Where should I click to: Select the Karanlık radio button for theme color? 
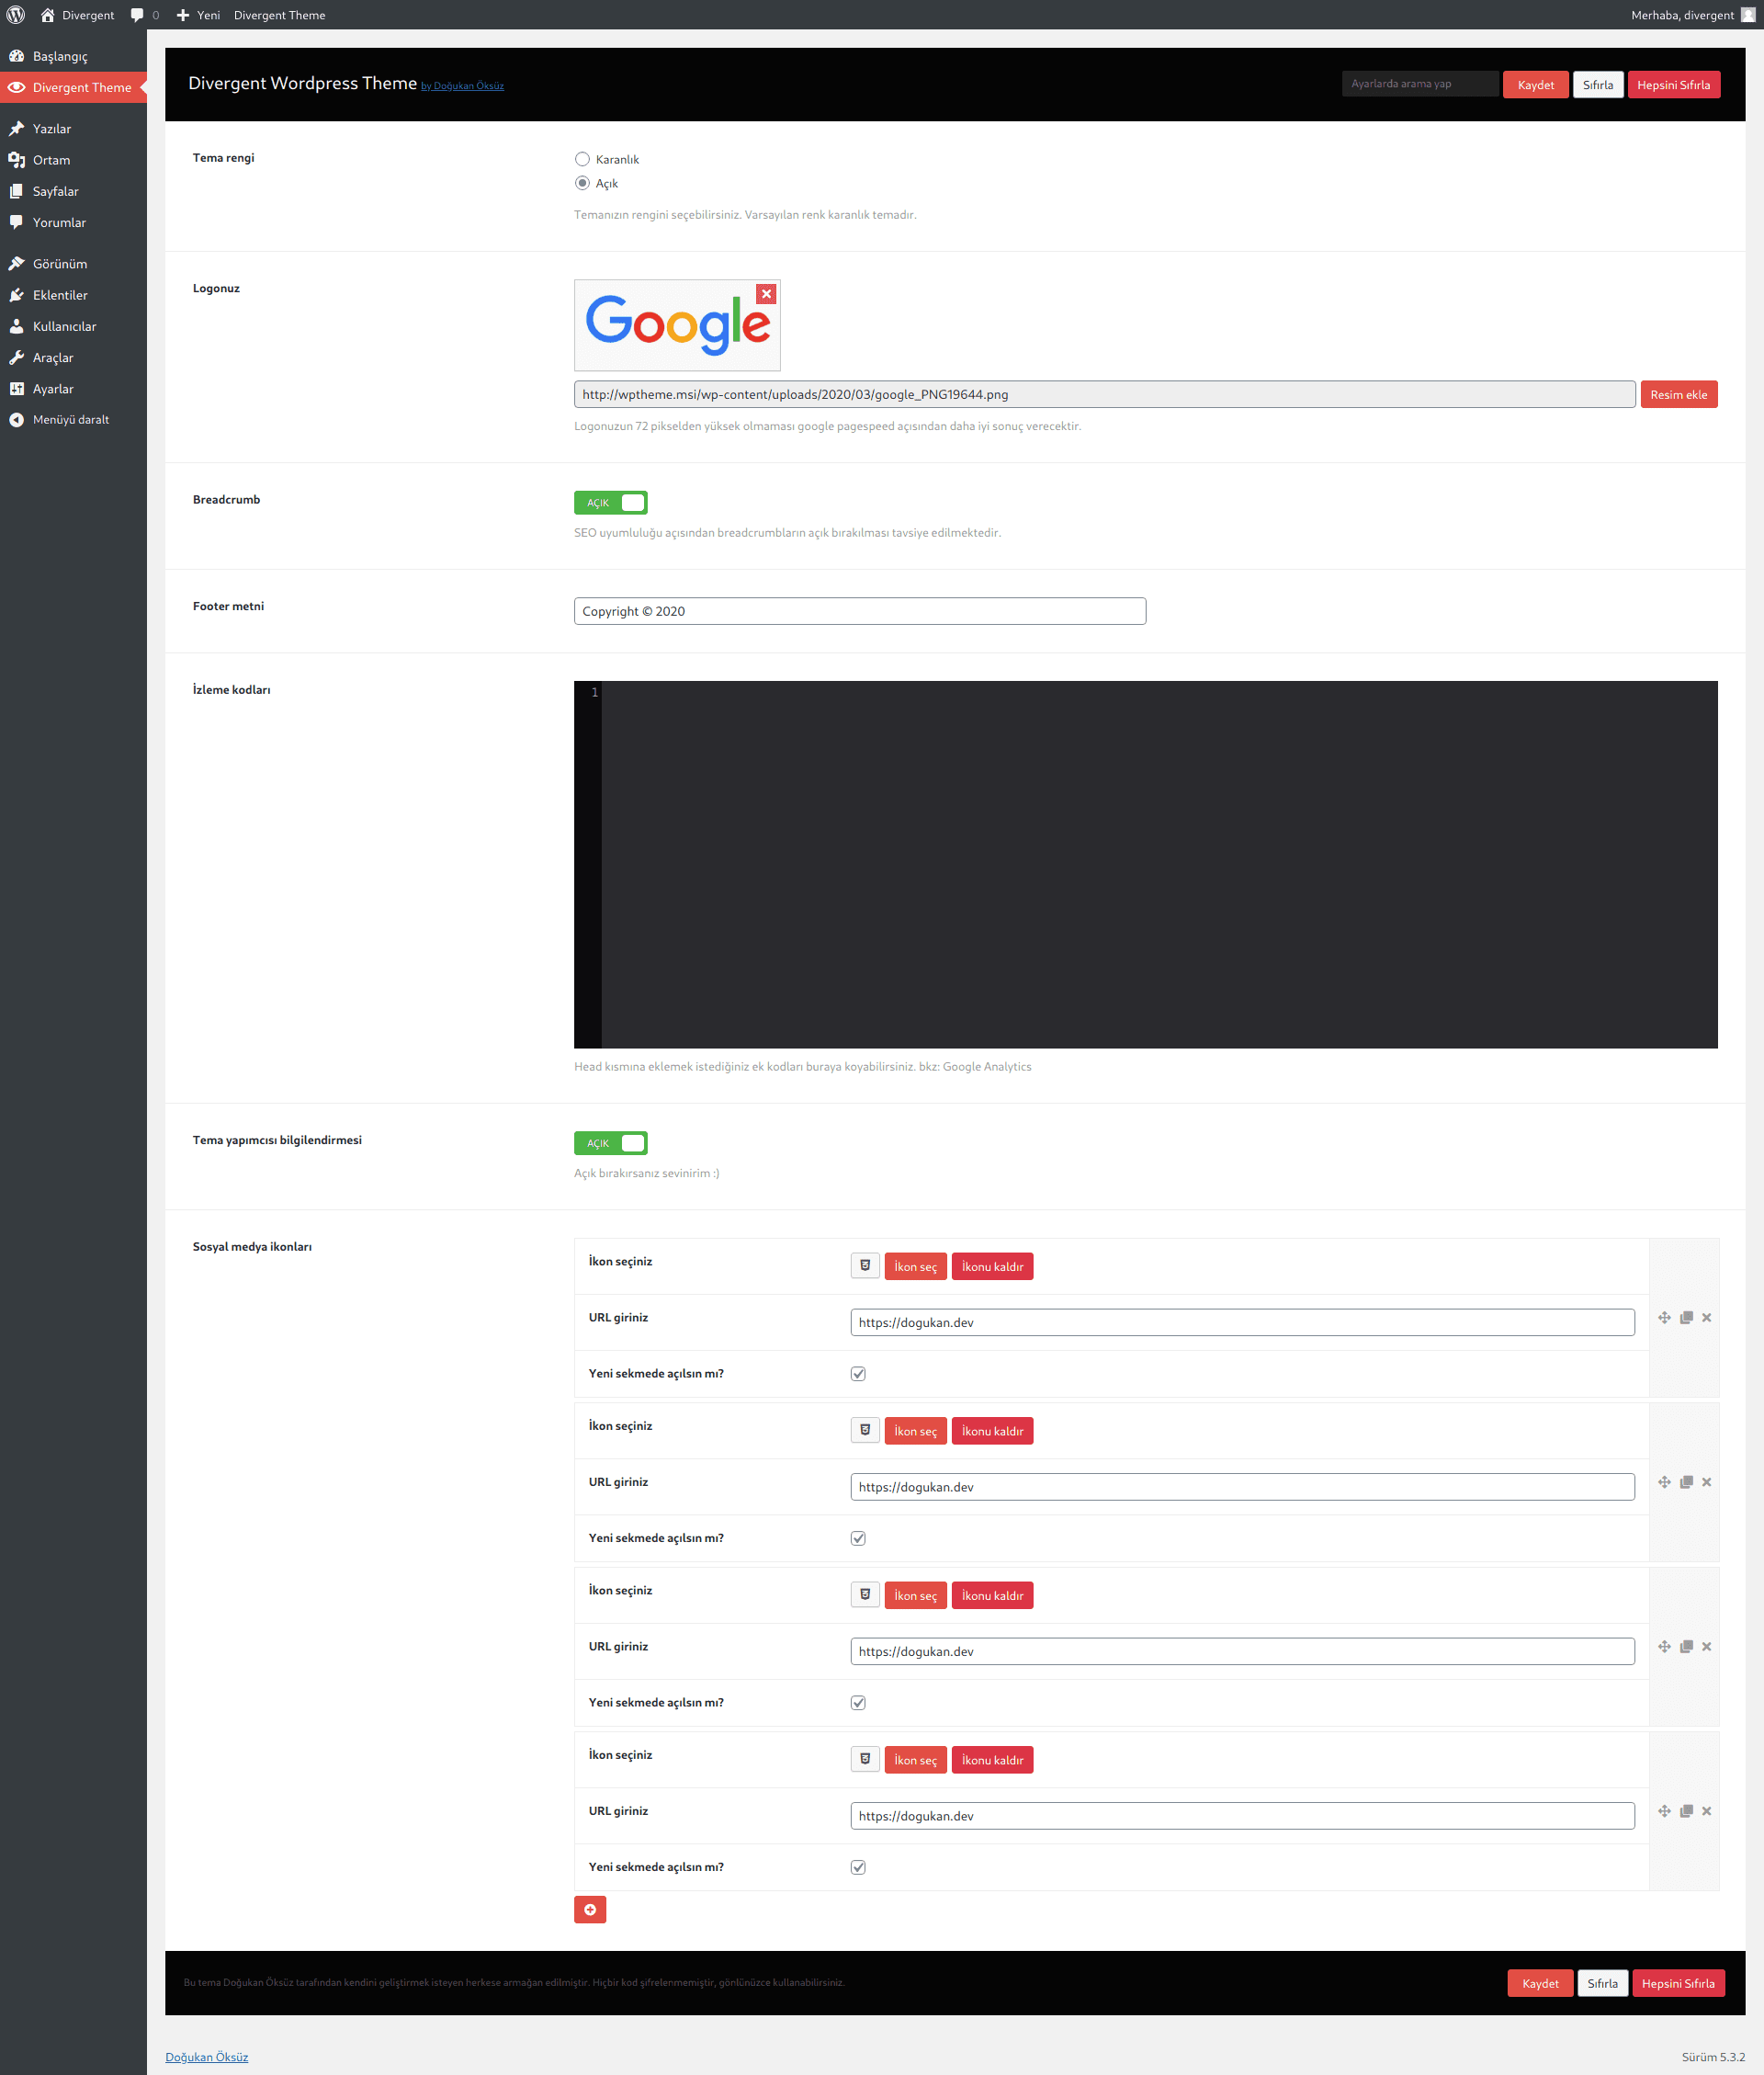[x=582, y=157]
